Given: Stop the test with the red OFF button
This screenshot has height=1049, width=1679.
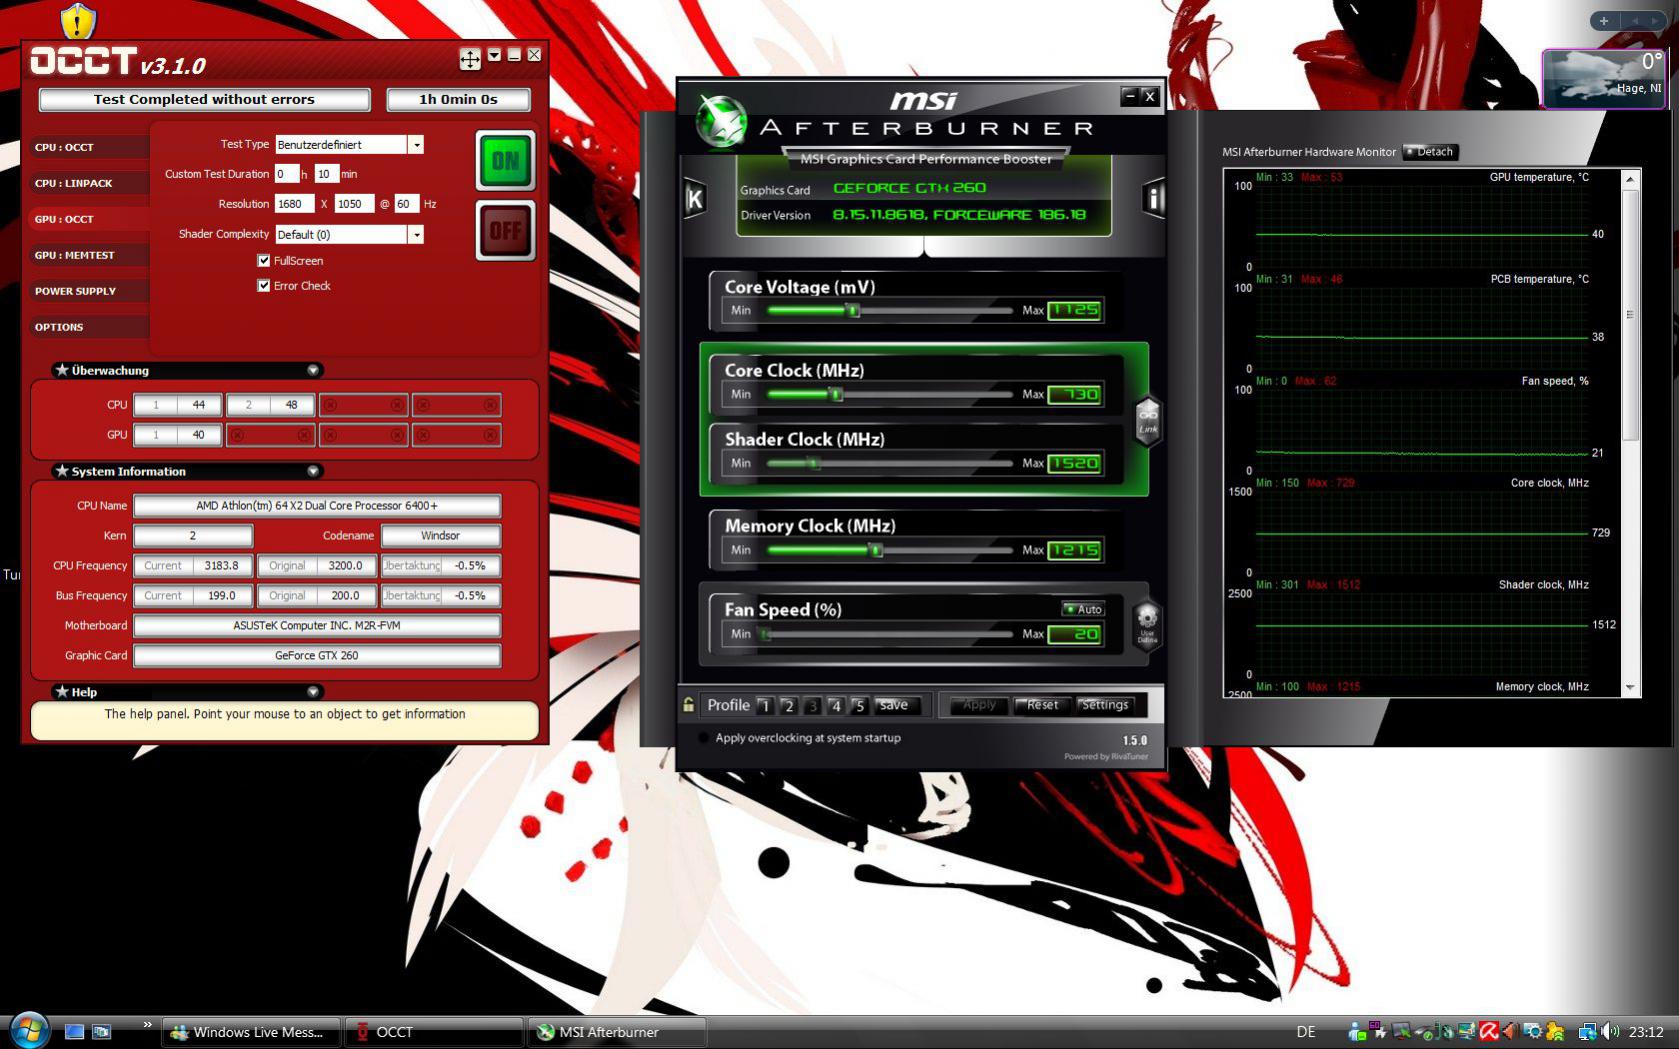Looking at the screenshot, I should (505, 230).
